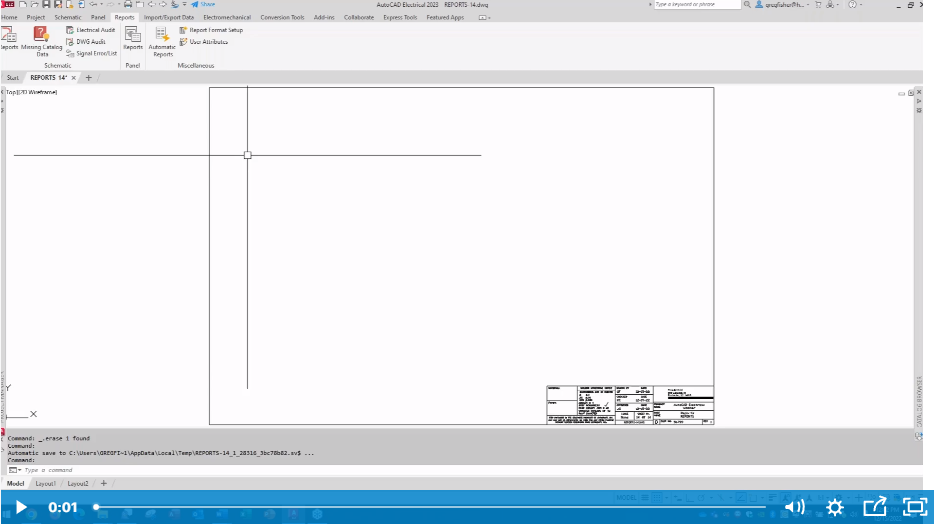Close the REPORTS-14 drawing tab
Image resolution: width=934 pixels, height=524 pixels.
point(74,77)
